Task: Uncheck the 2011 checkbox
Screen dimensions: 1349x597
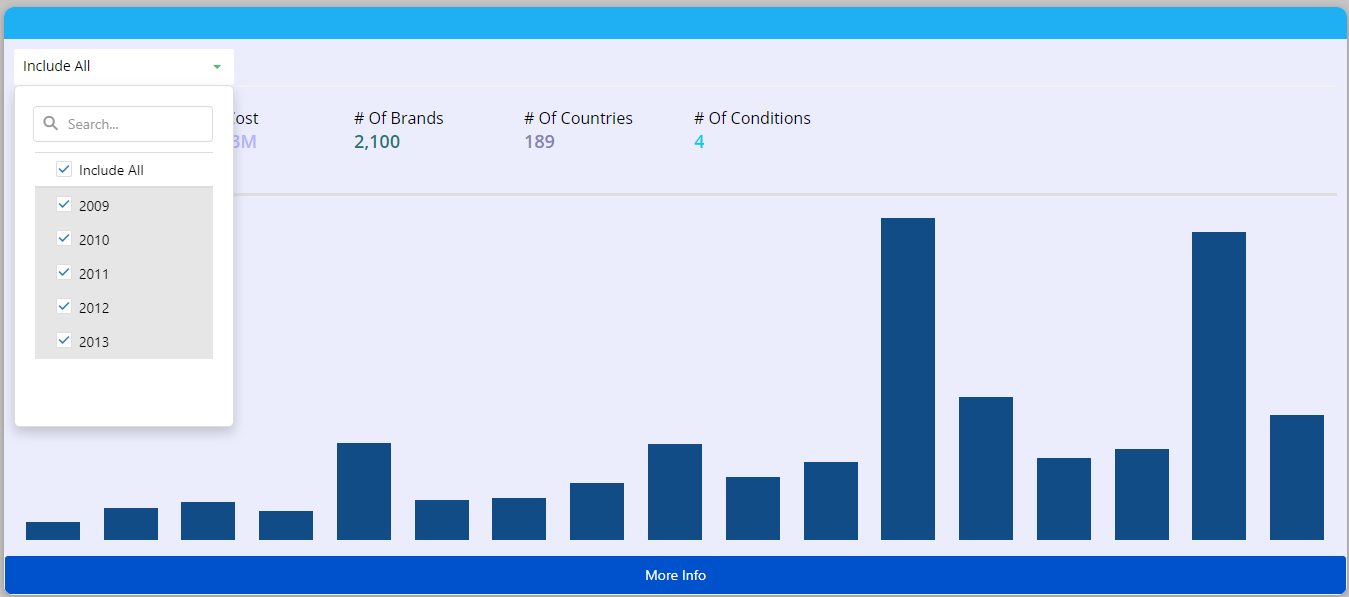Action: (64, 272)
